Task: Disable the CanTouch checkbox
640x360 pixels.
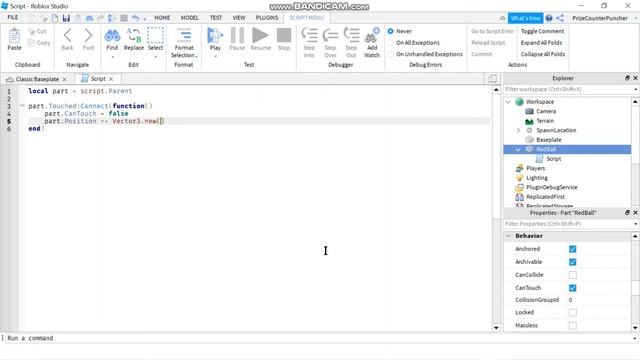Action: pos(573,288)
